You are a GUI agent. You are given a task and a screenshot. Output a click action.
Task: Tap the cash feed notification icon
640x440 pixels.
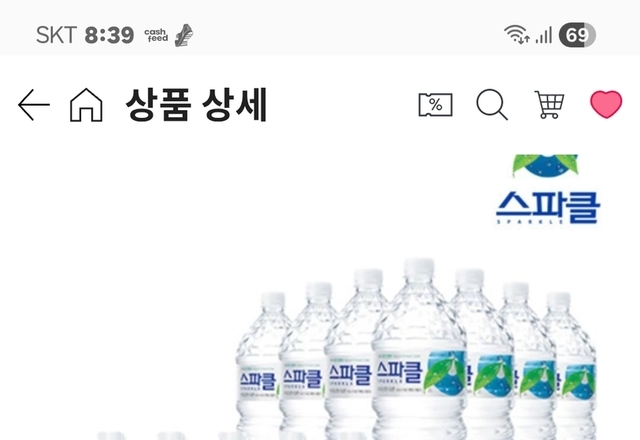tap(156, 35)
